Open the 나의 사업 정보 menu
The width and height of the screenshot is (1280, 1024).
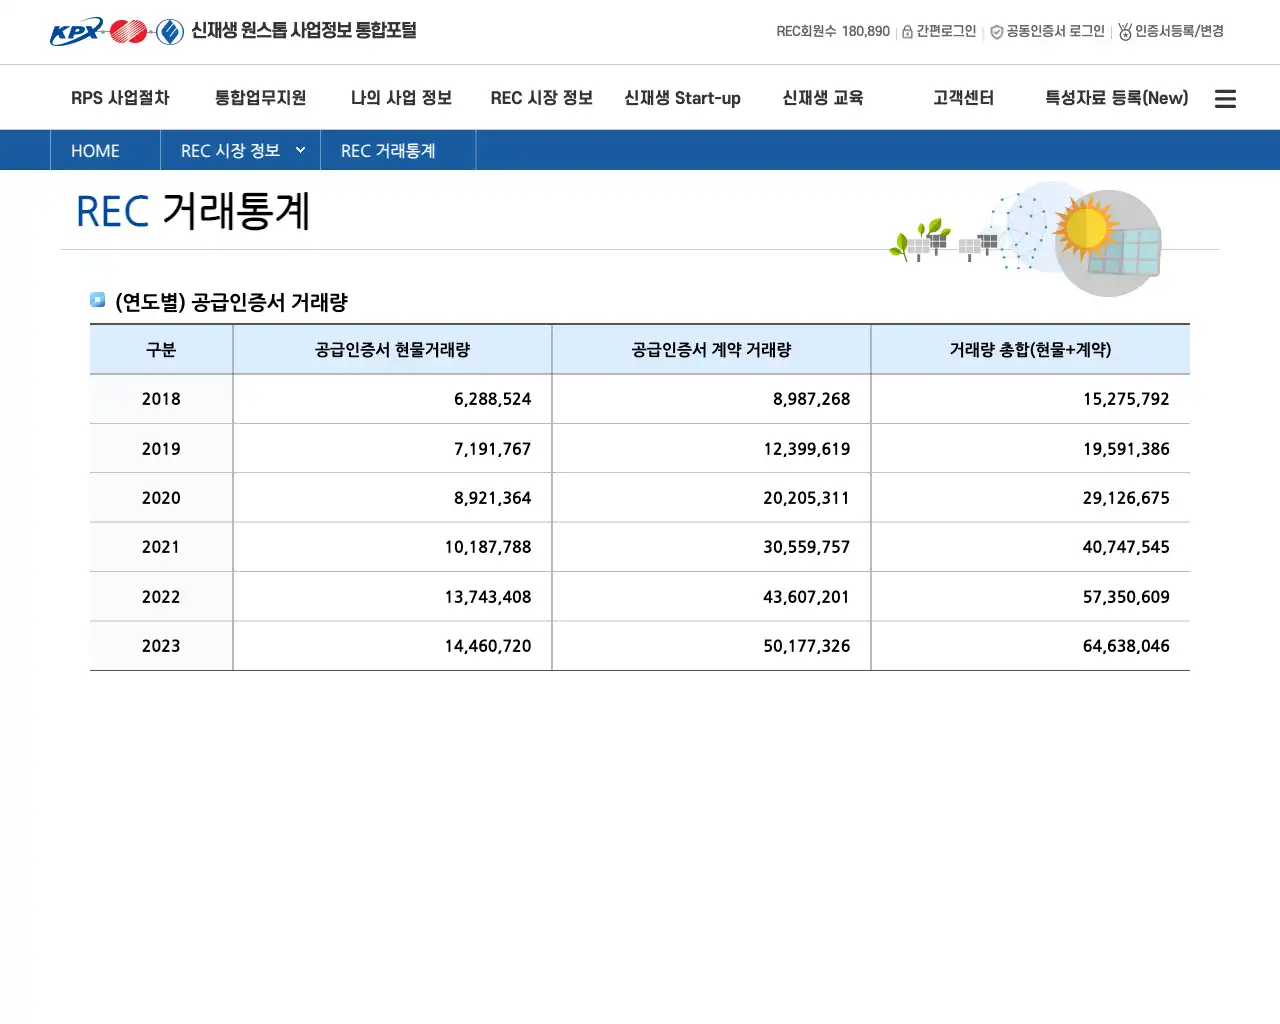click(401, 98)
